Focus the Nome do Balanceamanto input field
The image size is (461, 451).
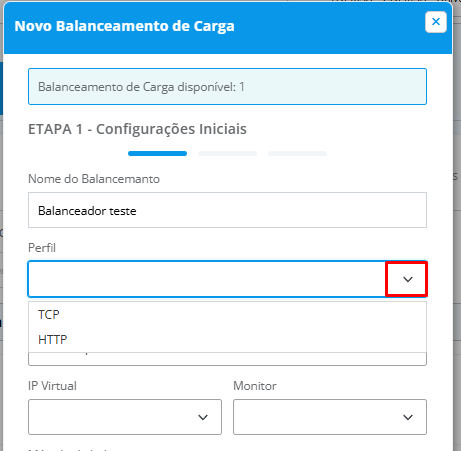click(227, 210)
